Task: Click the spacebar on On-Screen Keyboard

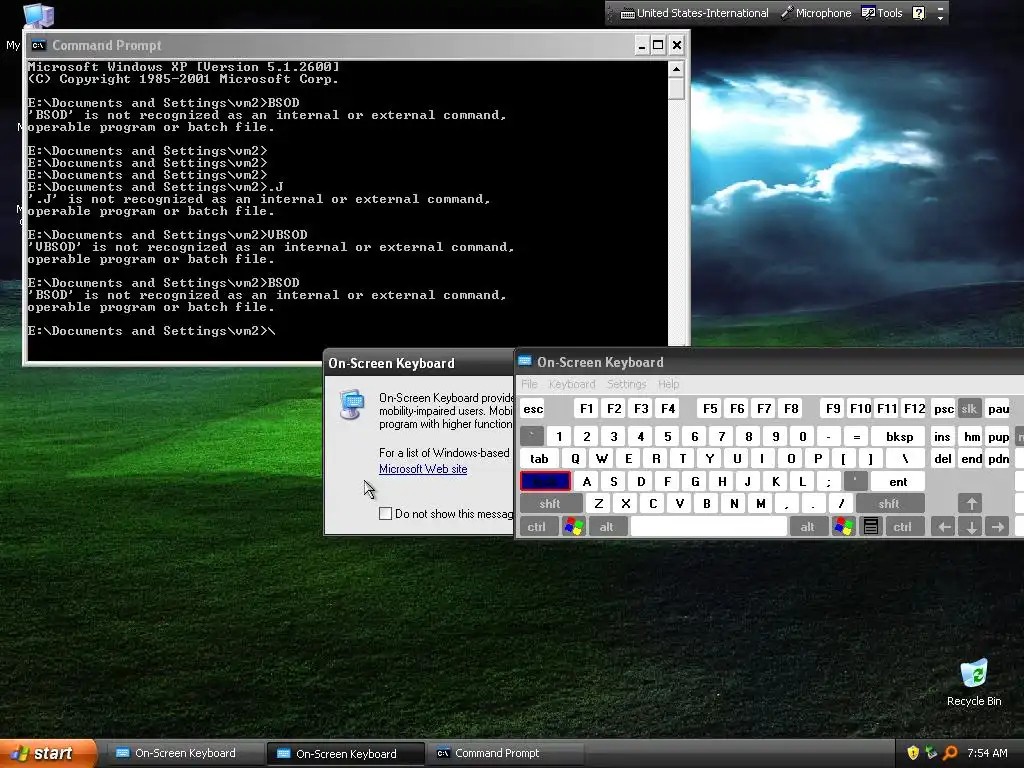Action: coord(709,526)
